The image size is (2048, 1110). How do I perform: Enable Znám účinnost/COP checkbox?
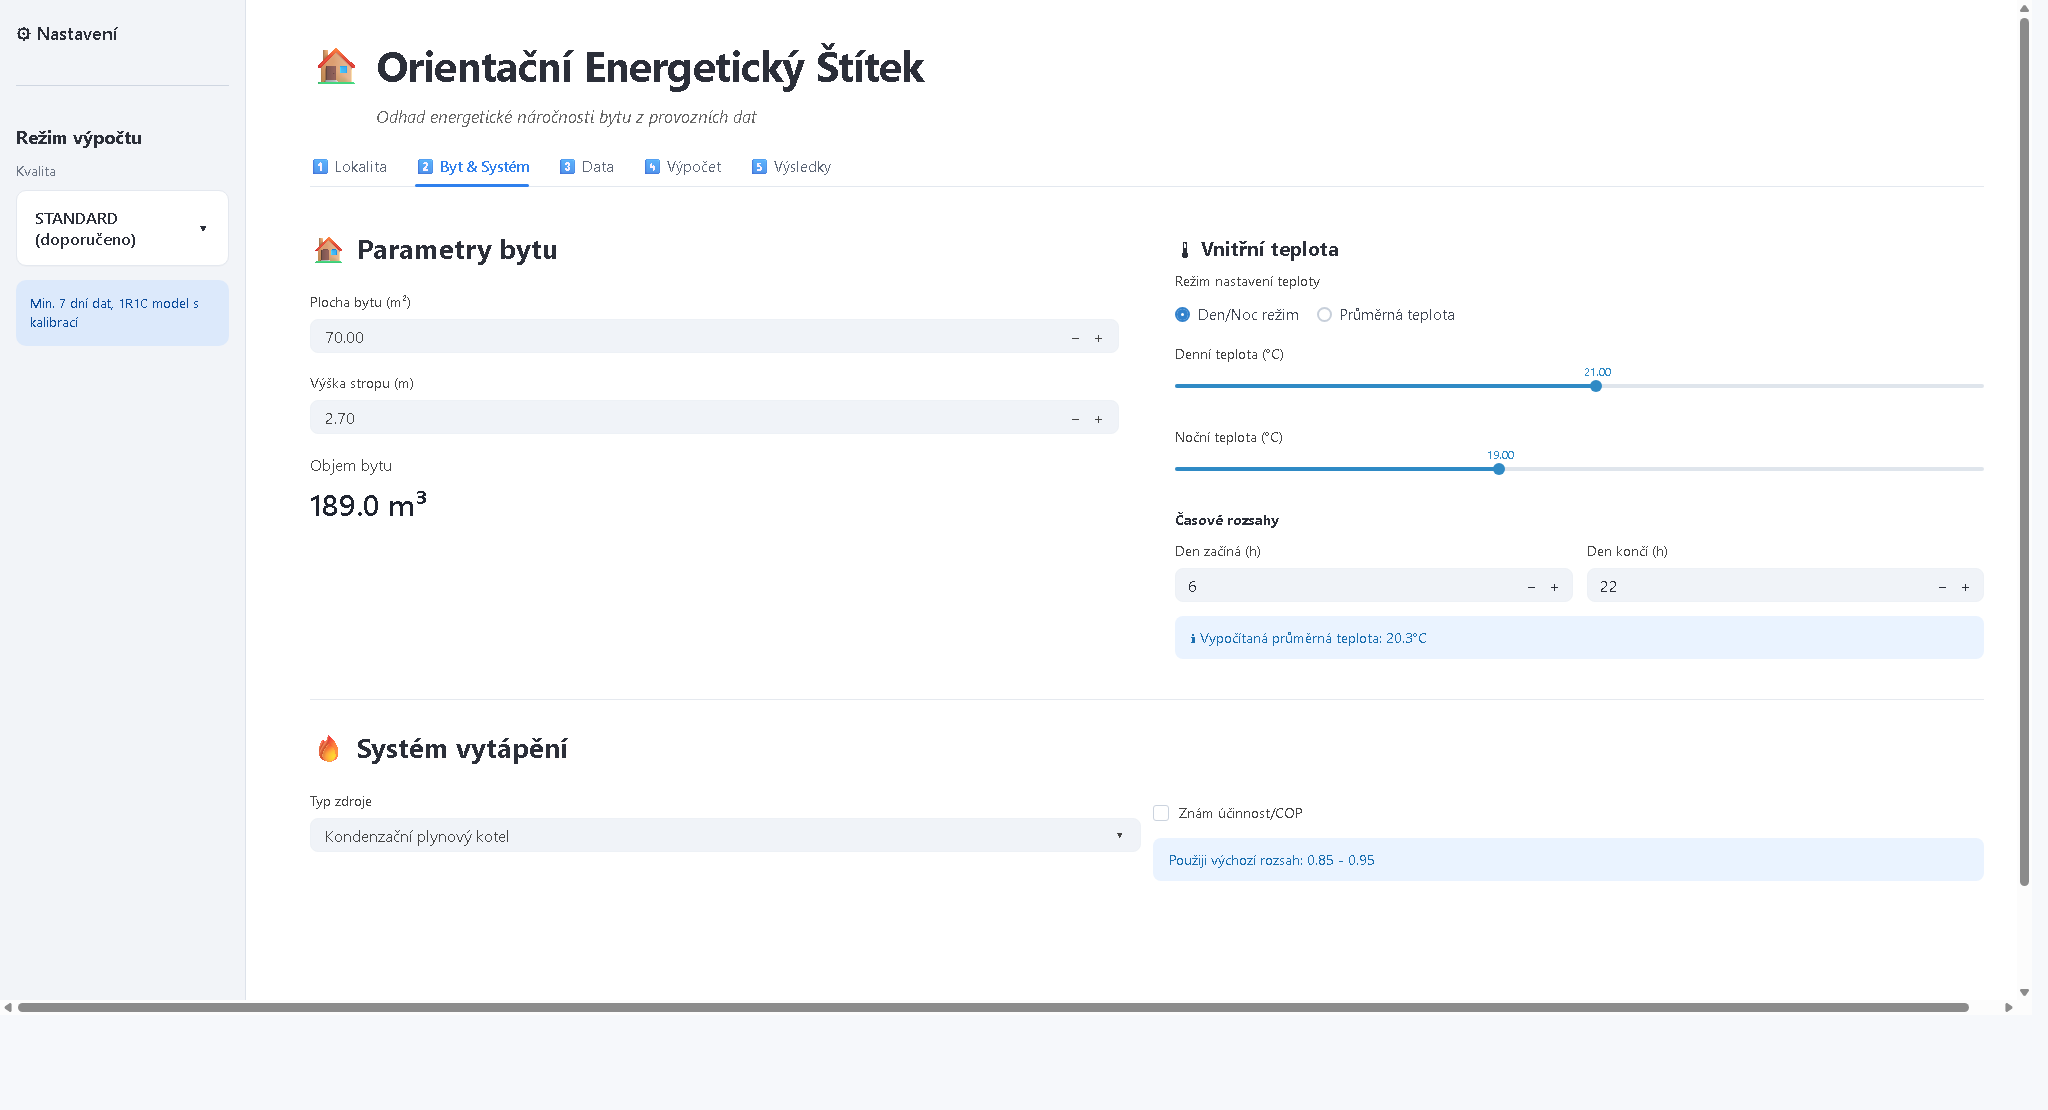(x=1161, y=813)
